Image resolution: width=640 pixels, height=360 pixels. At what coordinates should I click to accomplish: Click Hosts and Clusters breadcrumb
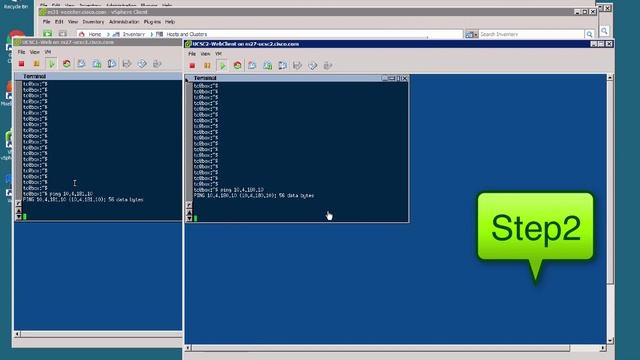tap(187, 34)
